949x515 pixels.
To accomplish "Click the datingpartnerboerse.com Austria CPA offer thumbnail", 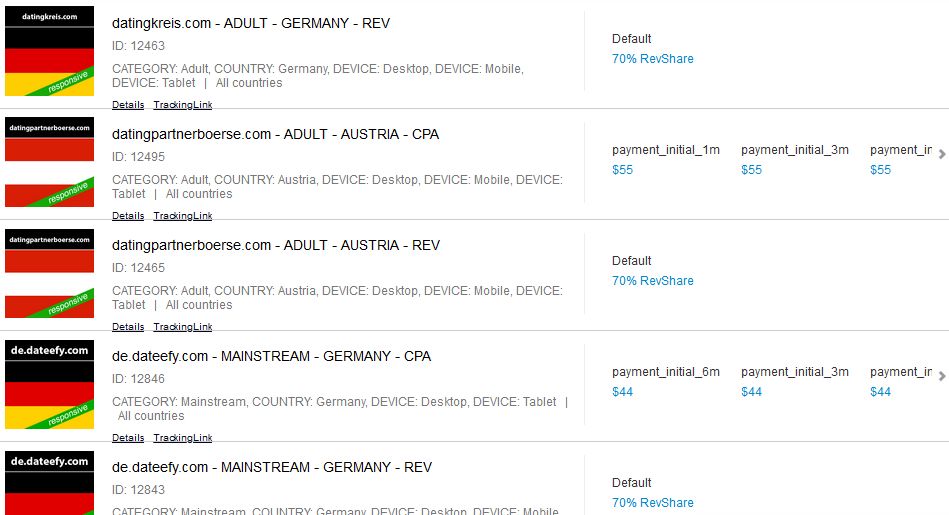I will point(49,162).
